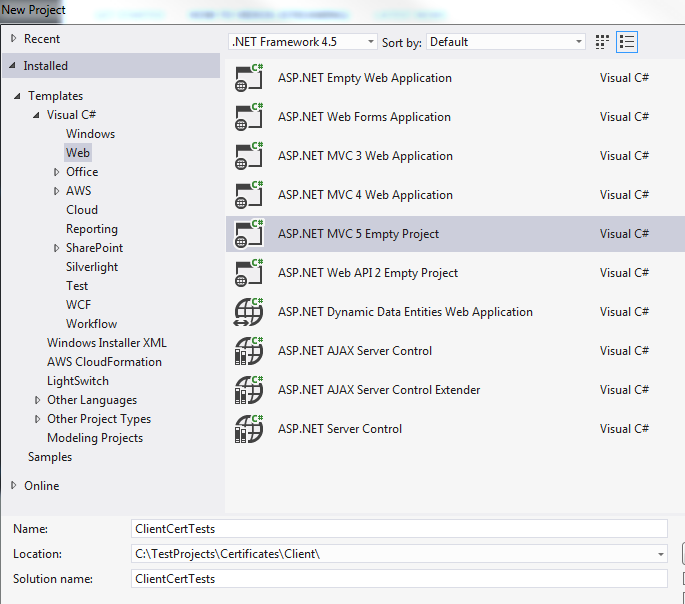Image resolution: width=685 pixels, height=604 pixels.
Task: Switch to small icons grid view
Action: tap(602, 42)
